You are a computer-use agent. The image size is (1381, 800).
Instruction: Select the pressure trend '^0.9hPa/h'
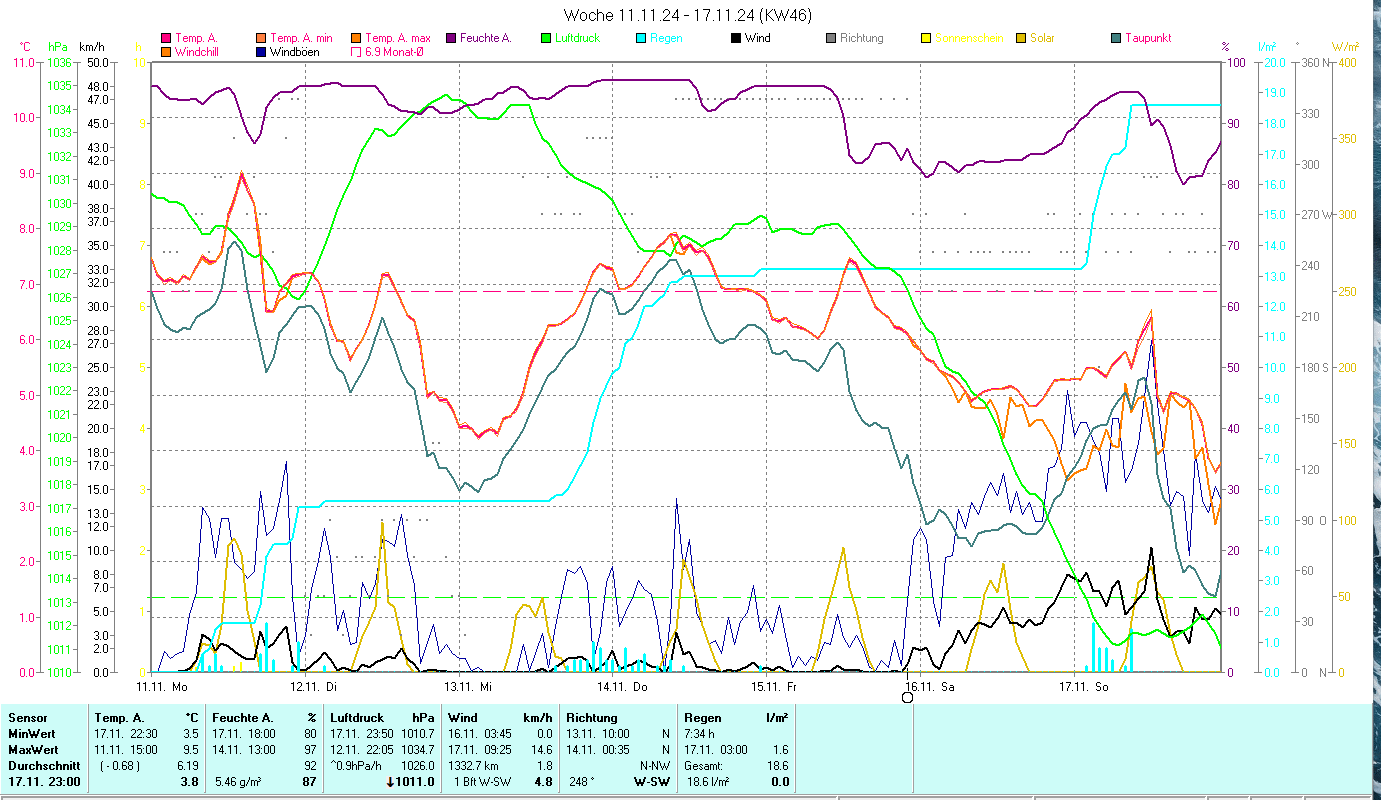358,766
